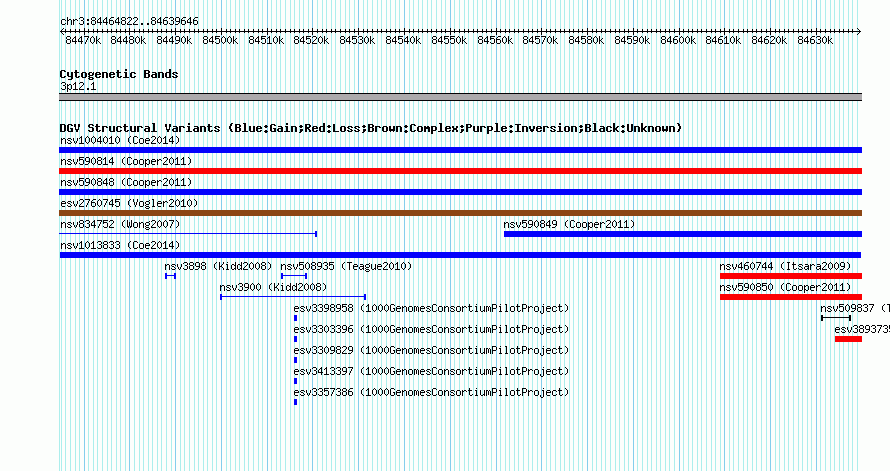
Task: Open the nsv3900 (Kidd2008) label
Action: [x=274, y=287]
